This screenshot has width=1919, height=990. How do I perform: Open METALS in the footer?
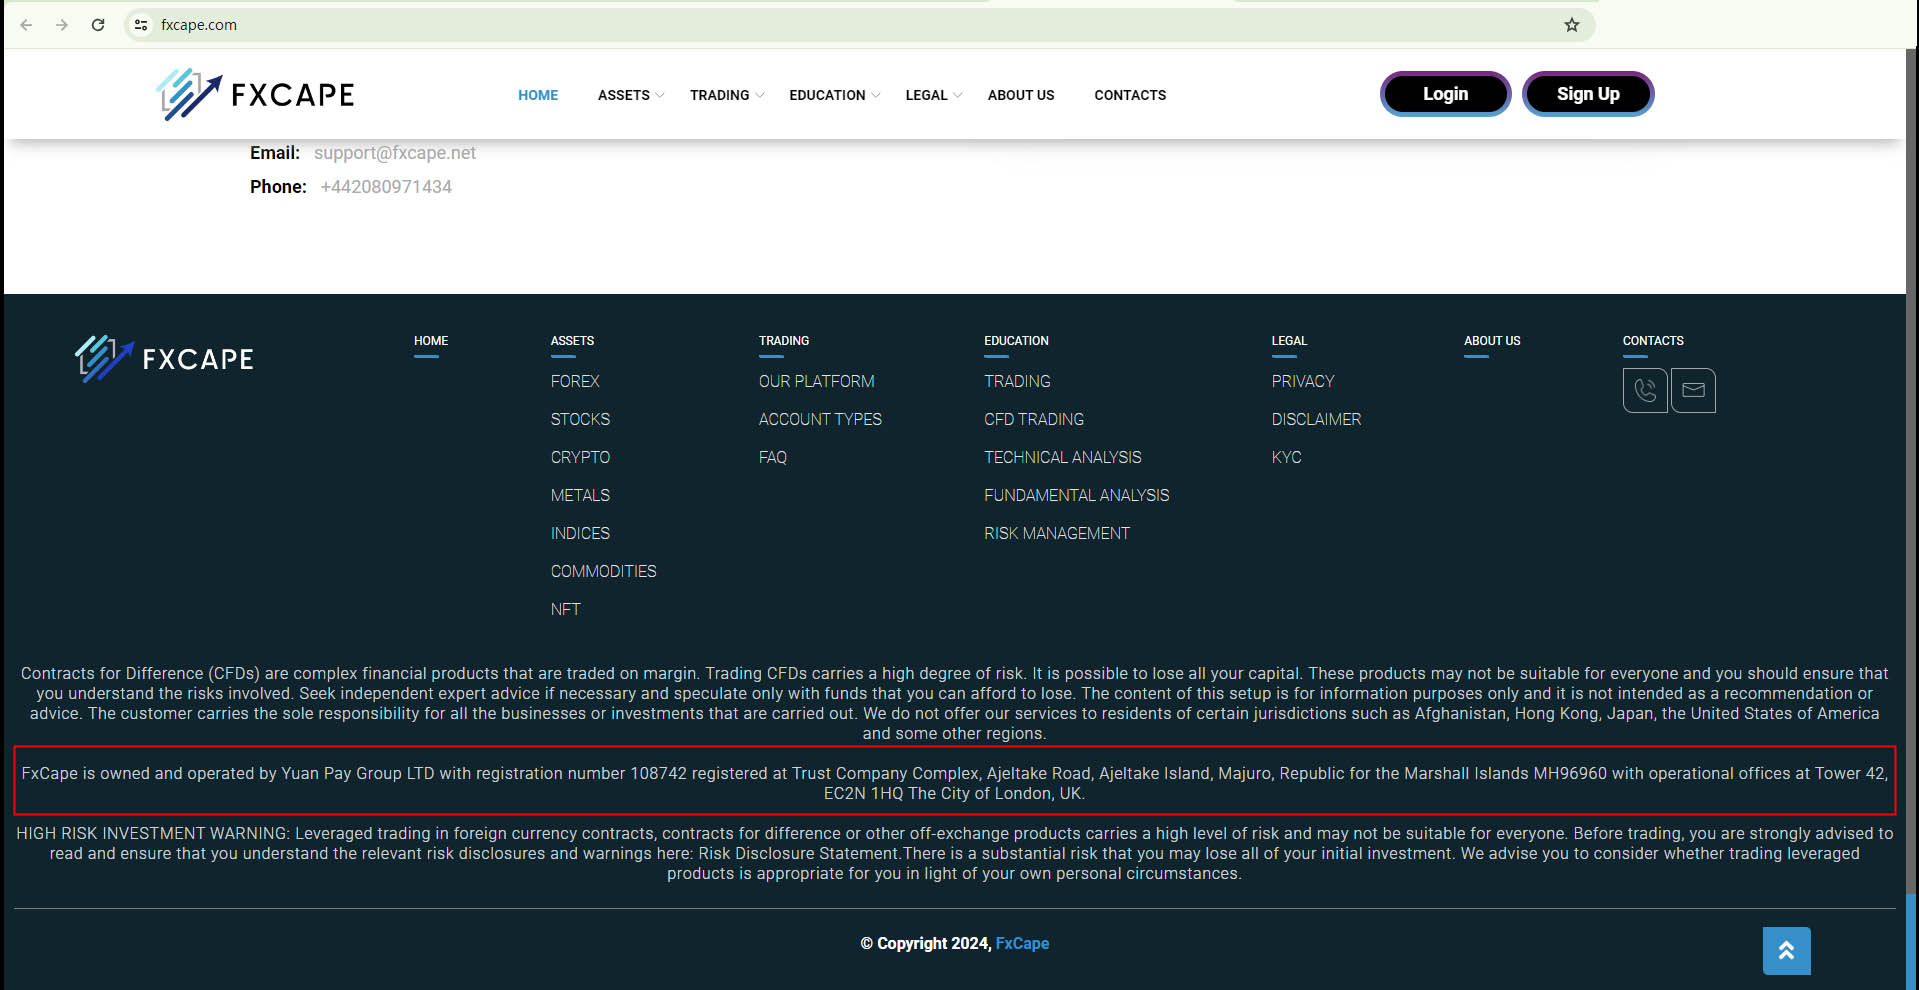point(580,495)
